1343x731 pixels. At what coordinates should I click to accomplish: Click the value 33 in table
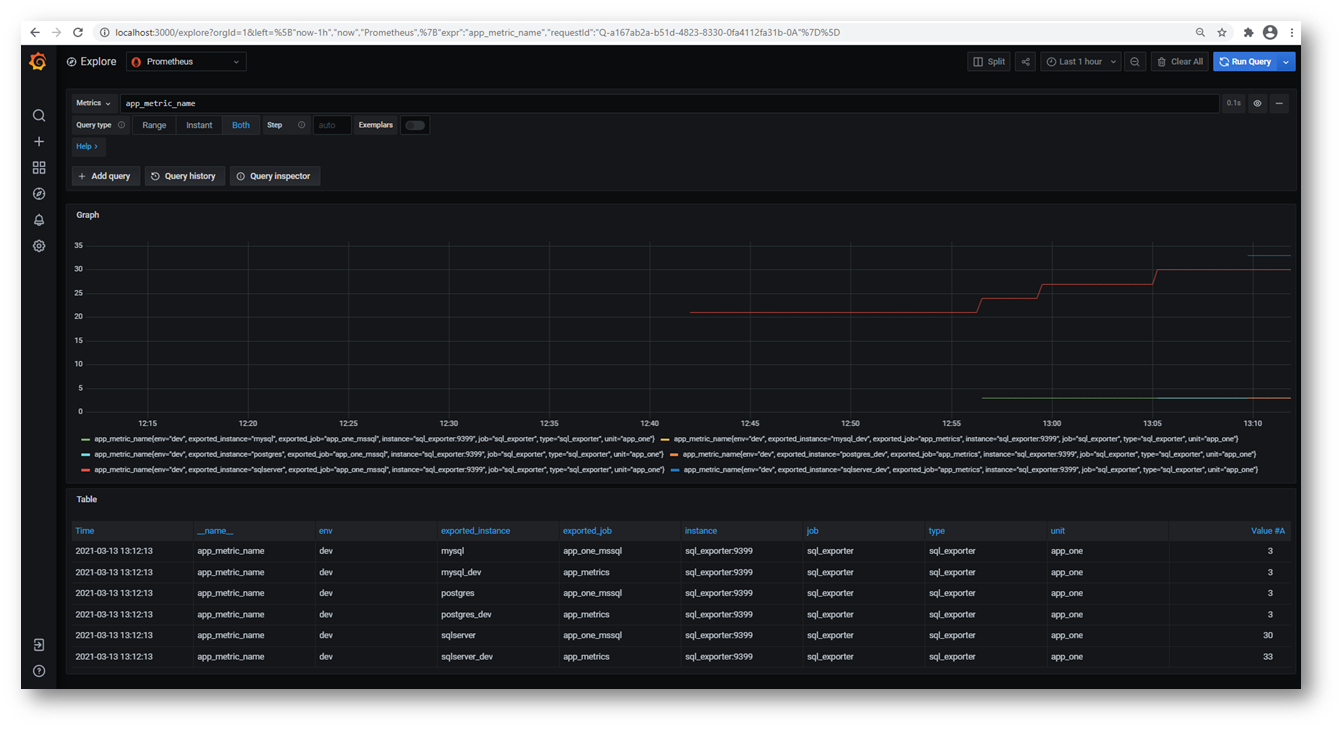[1268, 657]
